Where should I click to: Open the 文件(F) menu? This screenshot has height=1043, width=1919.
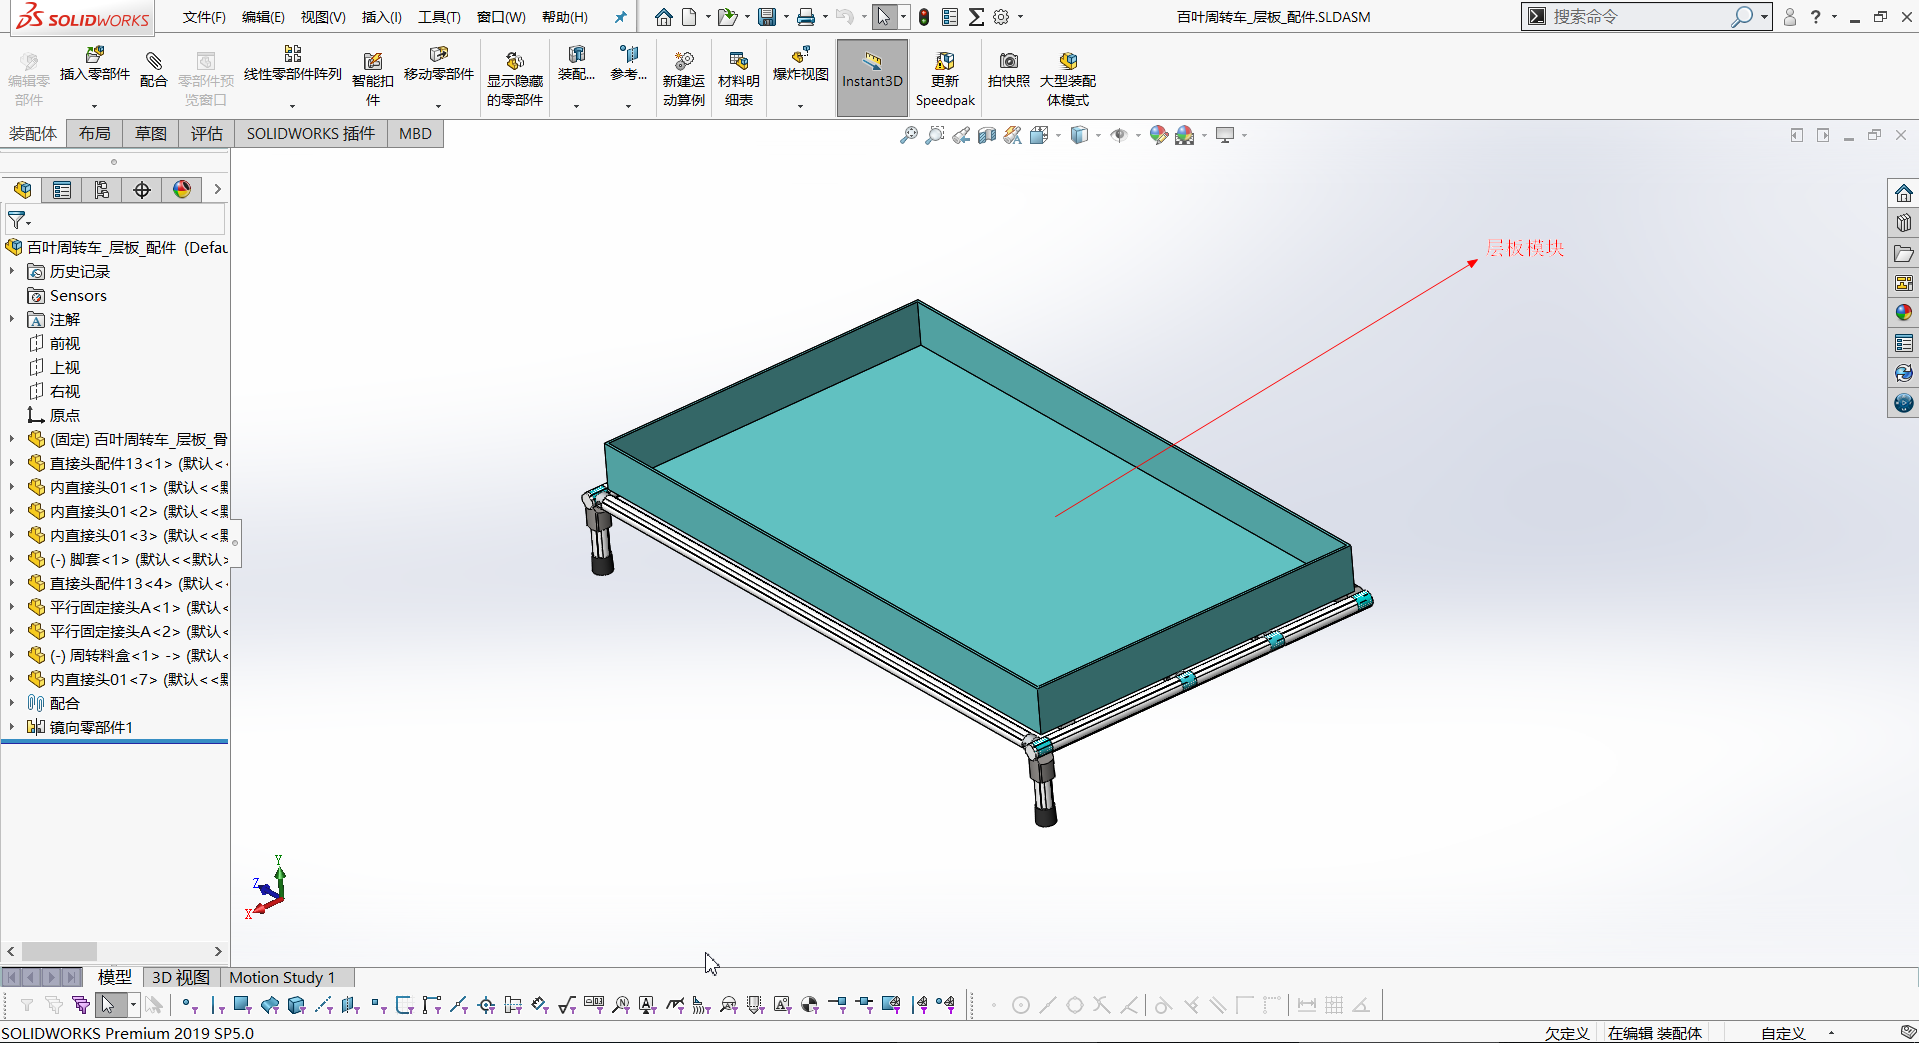pos(204,17)
